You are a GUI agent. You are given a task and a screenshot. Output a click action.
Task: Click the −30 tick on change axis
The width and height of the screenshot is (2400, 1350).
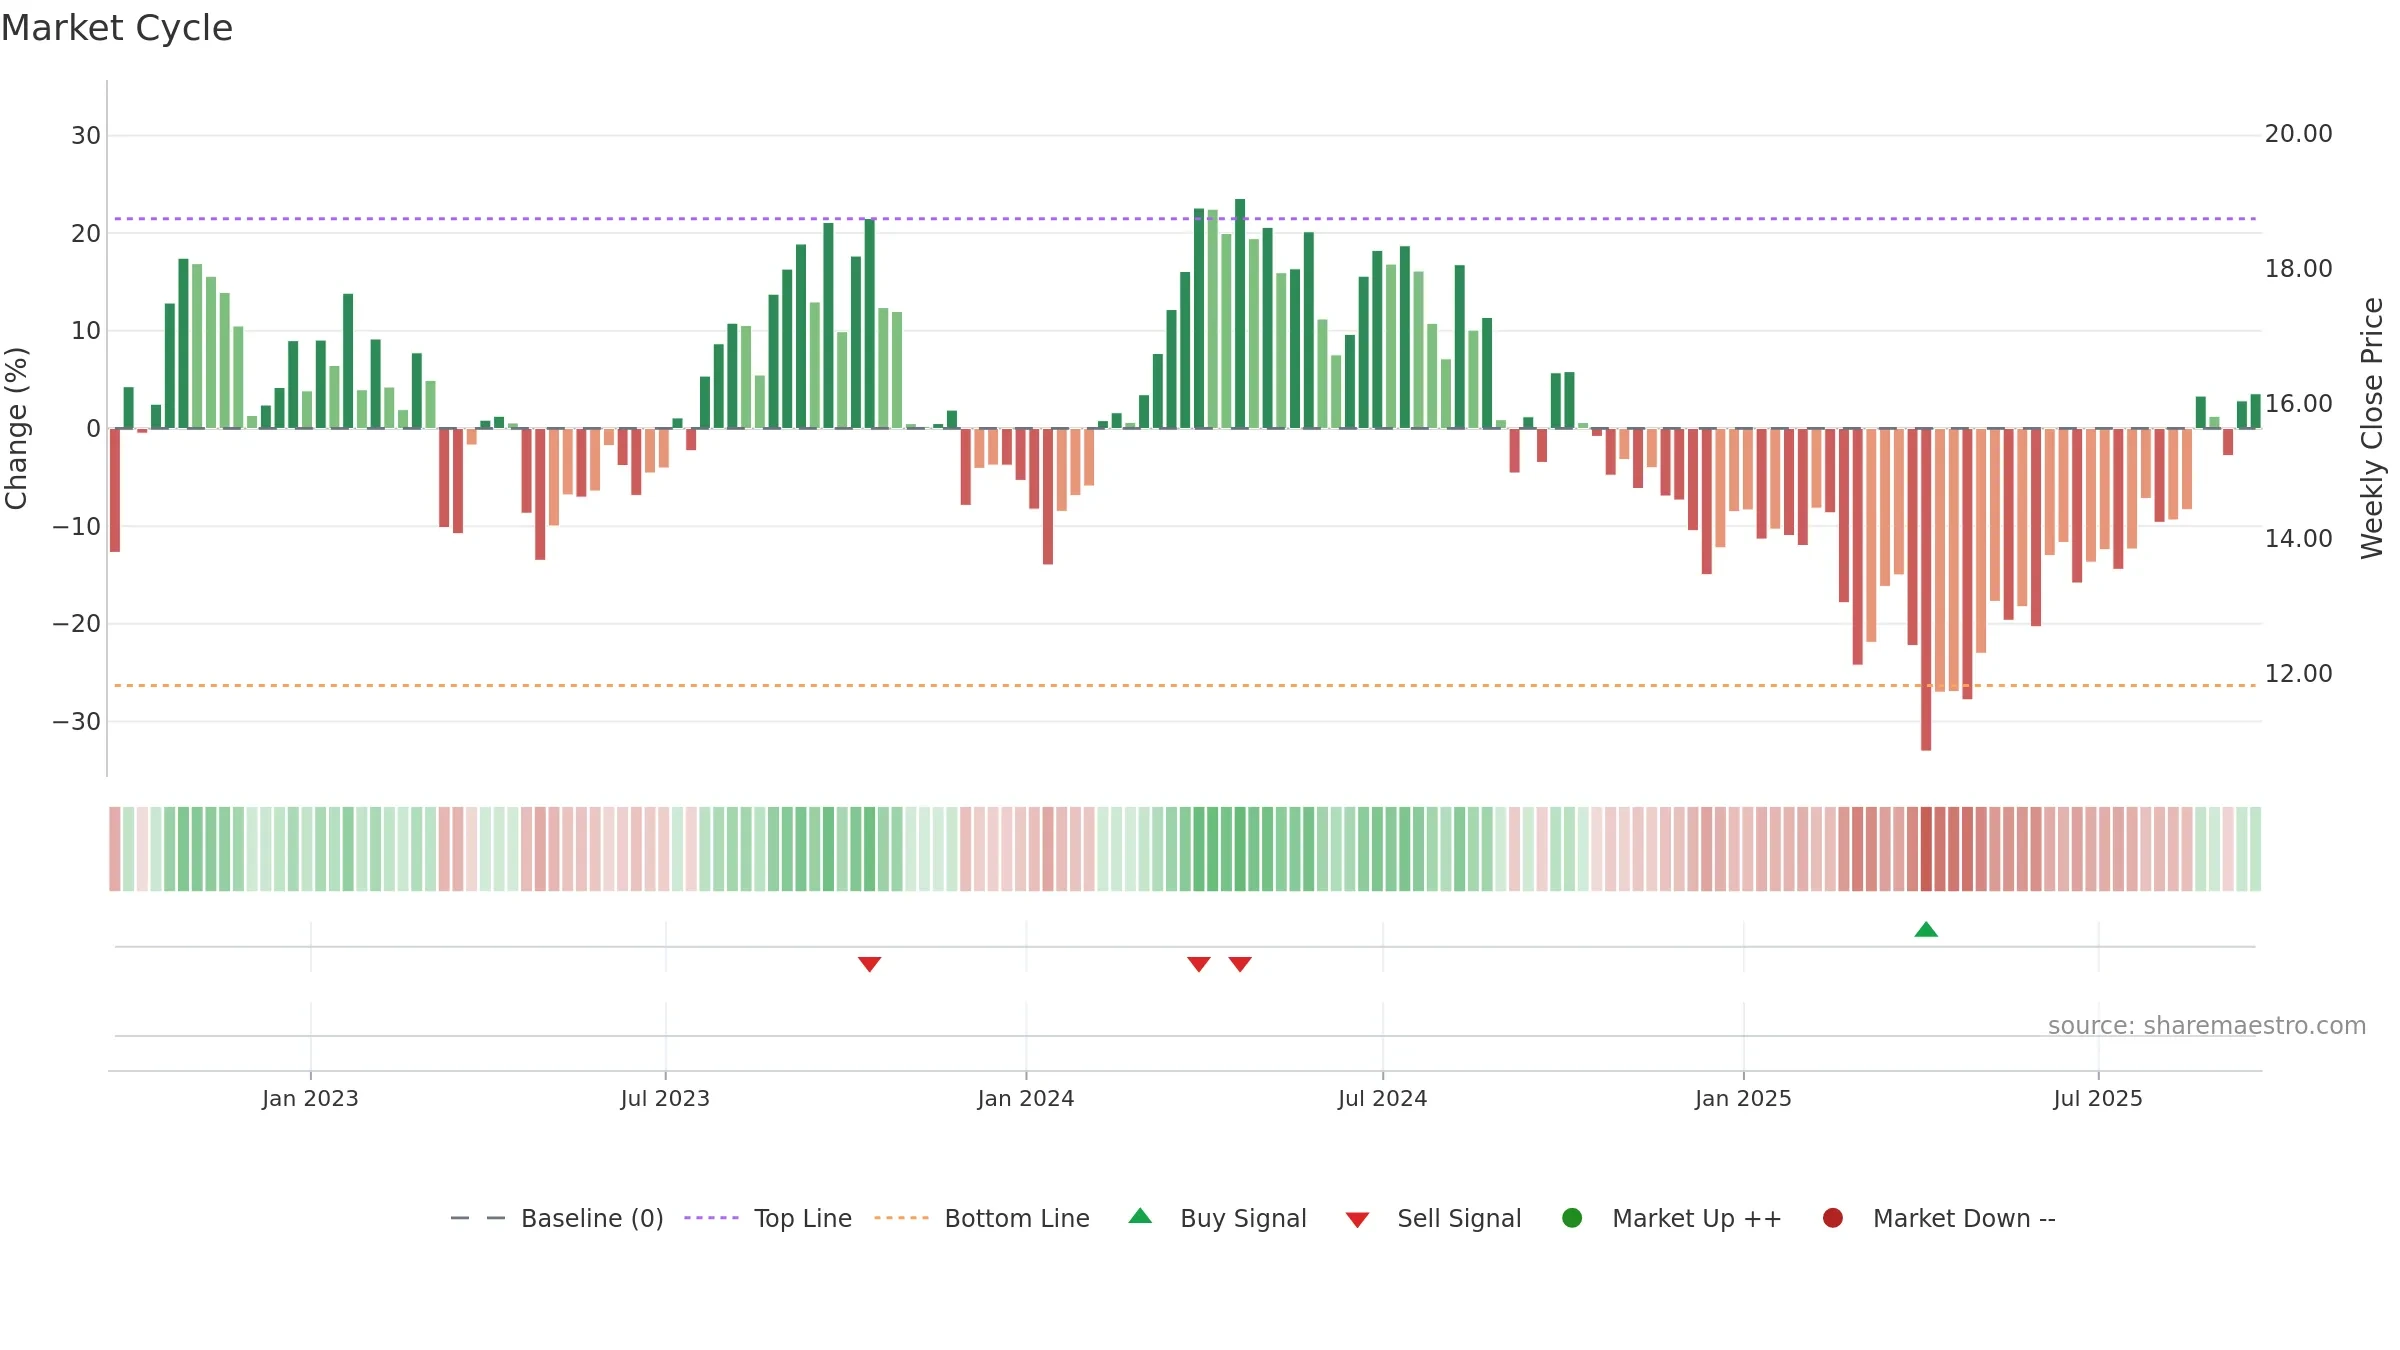tap(77, 722)
